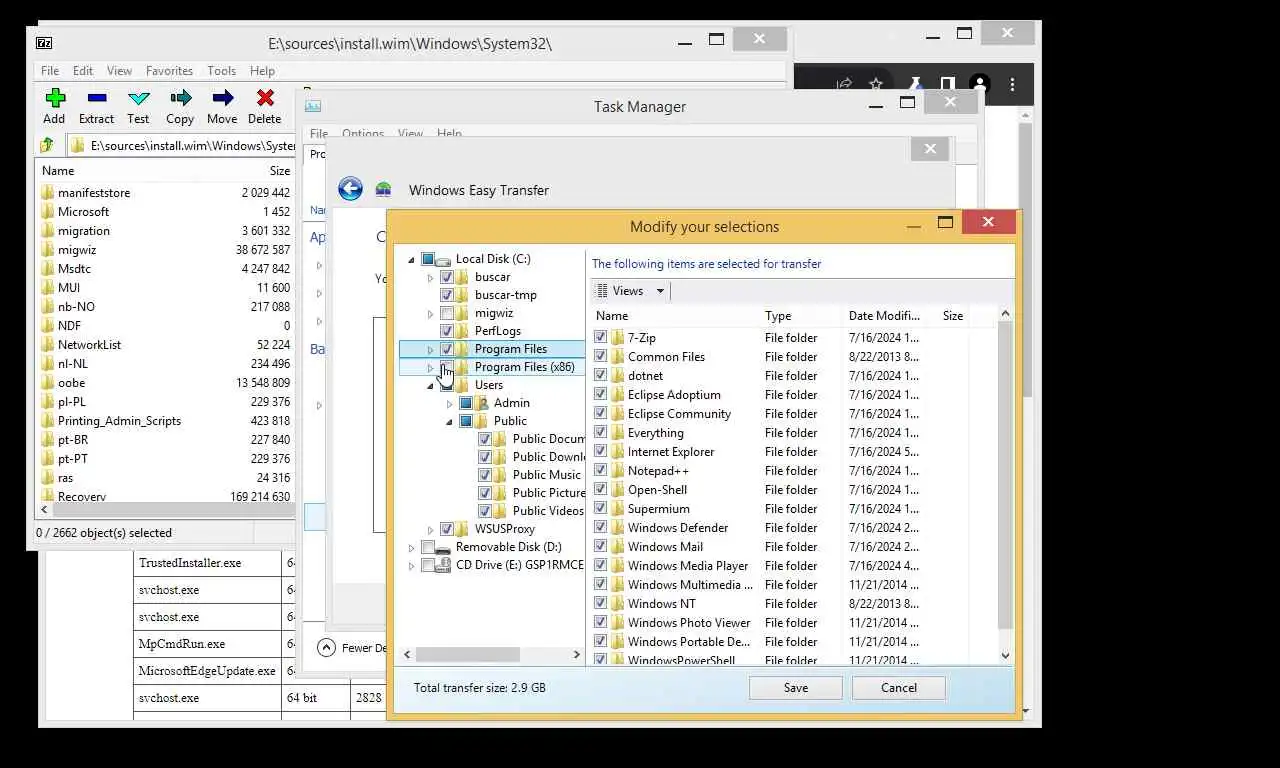Screen dimensions: 1280x768
Task: Click the Test icon in 7-Zip
Action: tap(139, 98)
